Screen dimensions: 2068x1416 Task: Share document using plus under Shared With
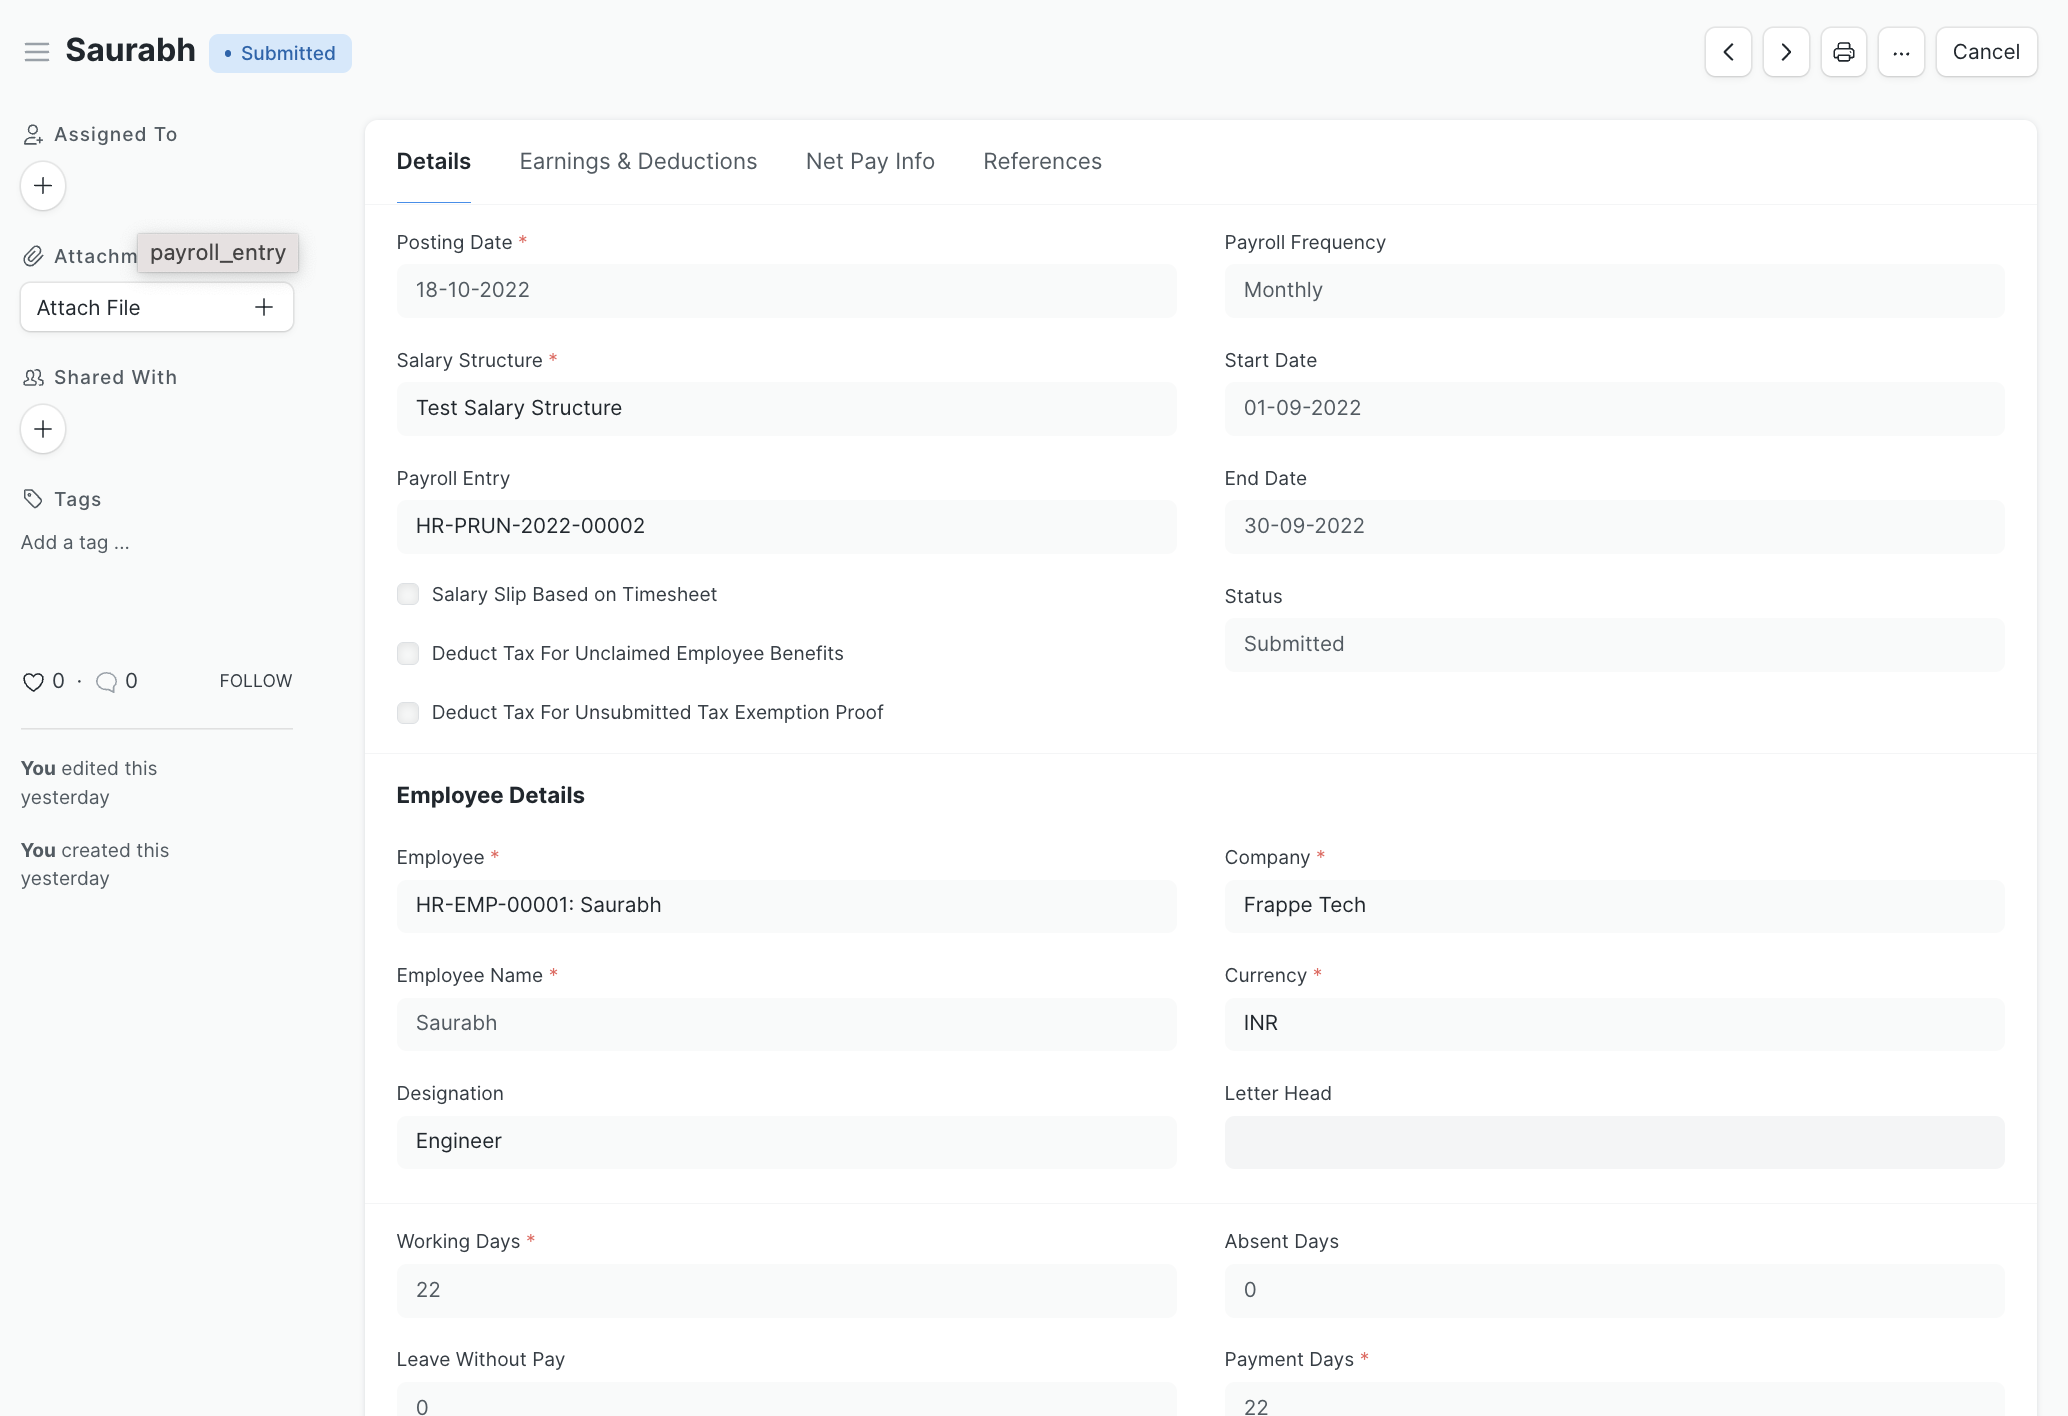tap(42, 428)
